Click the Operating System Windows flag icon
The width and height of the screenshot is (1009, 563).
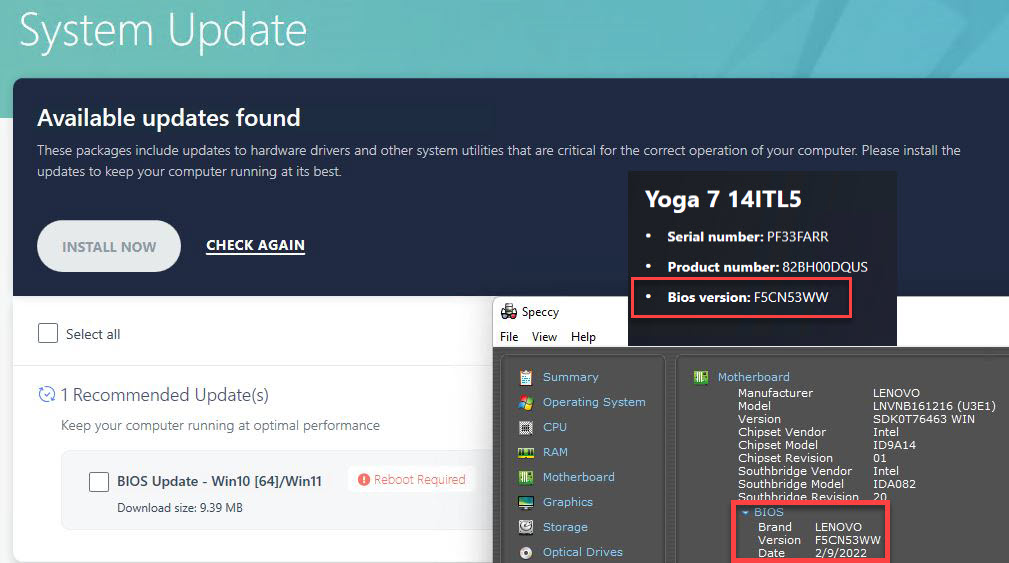[526, 402]
